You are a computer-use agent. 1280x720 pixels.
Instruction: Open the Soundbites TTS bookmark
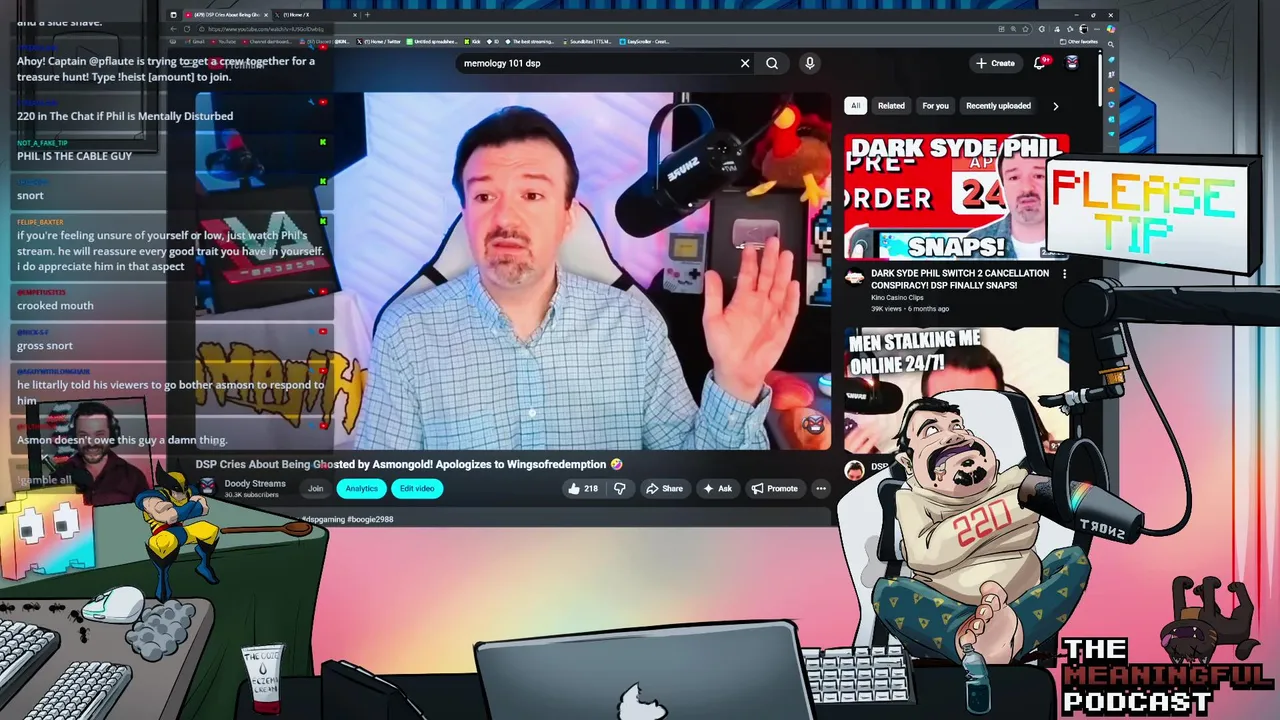[x=586, y=42]
